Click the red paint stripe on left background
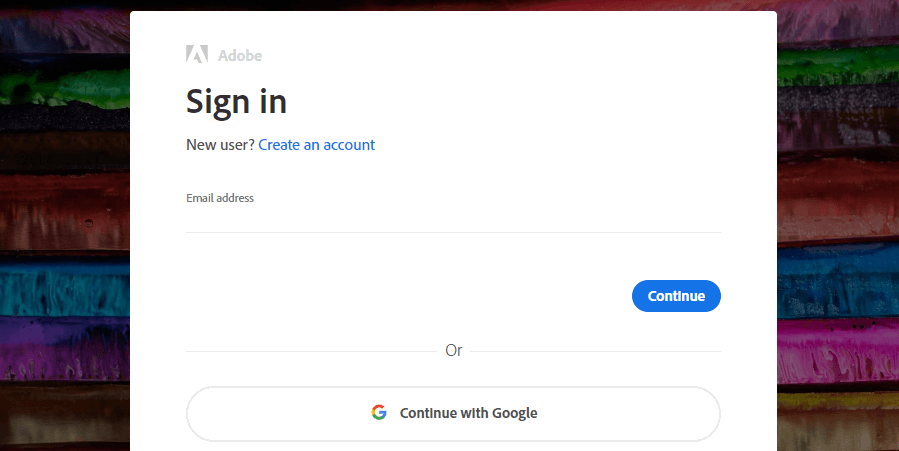Image resolution: width=899 pixels, height=451 pixels. 65,212
